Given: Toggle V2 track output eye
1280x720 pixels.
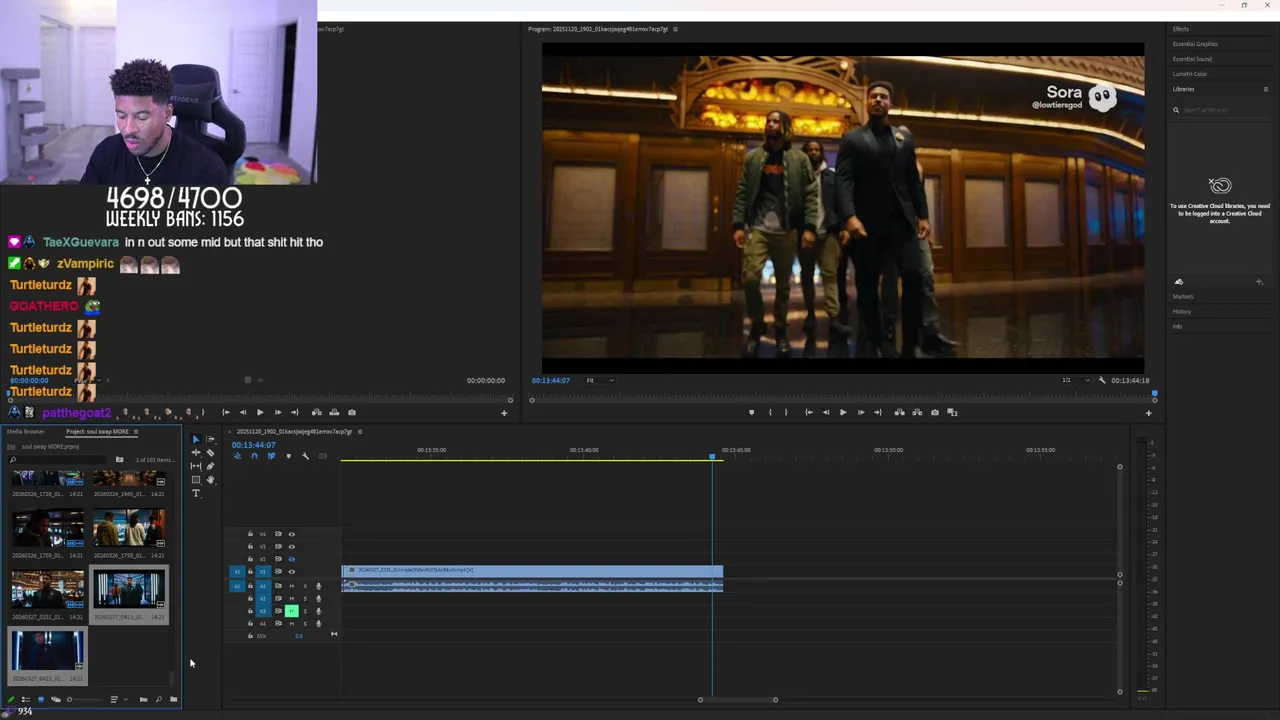Looking at the screenshot, I should (292, 559).
